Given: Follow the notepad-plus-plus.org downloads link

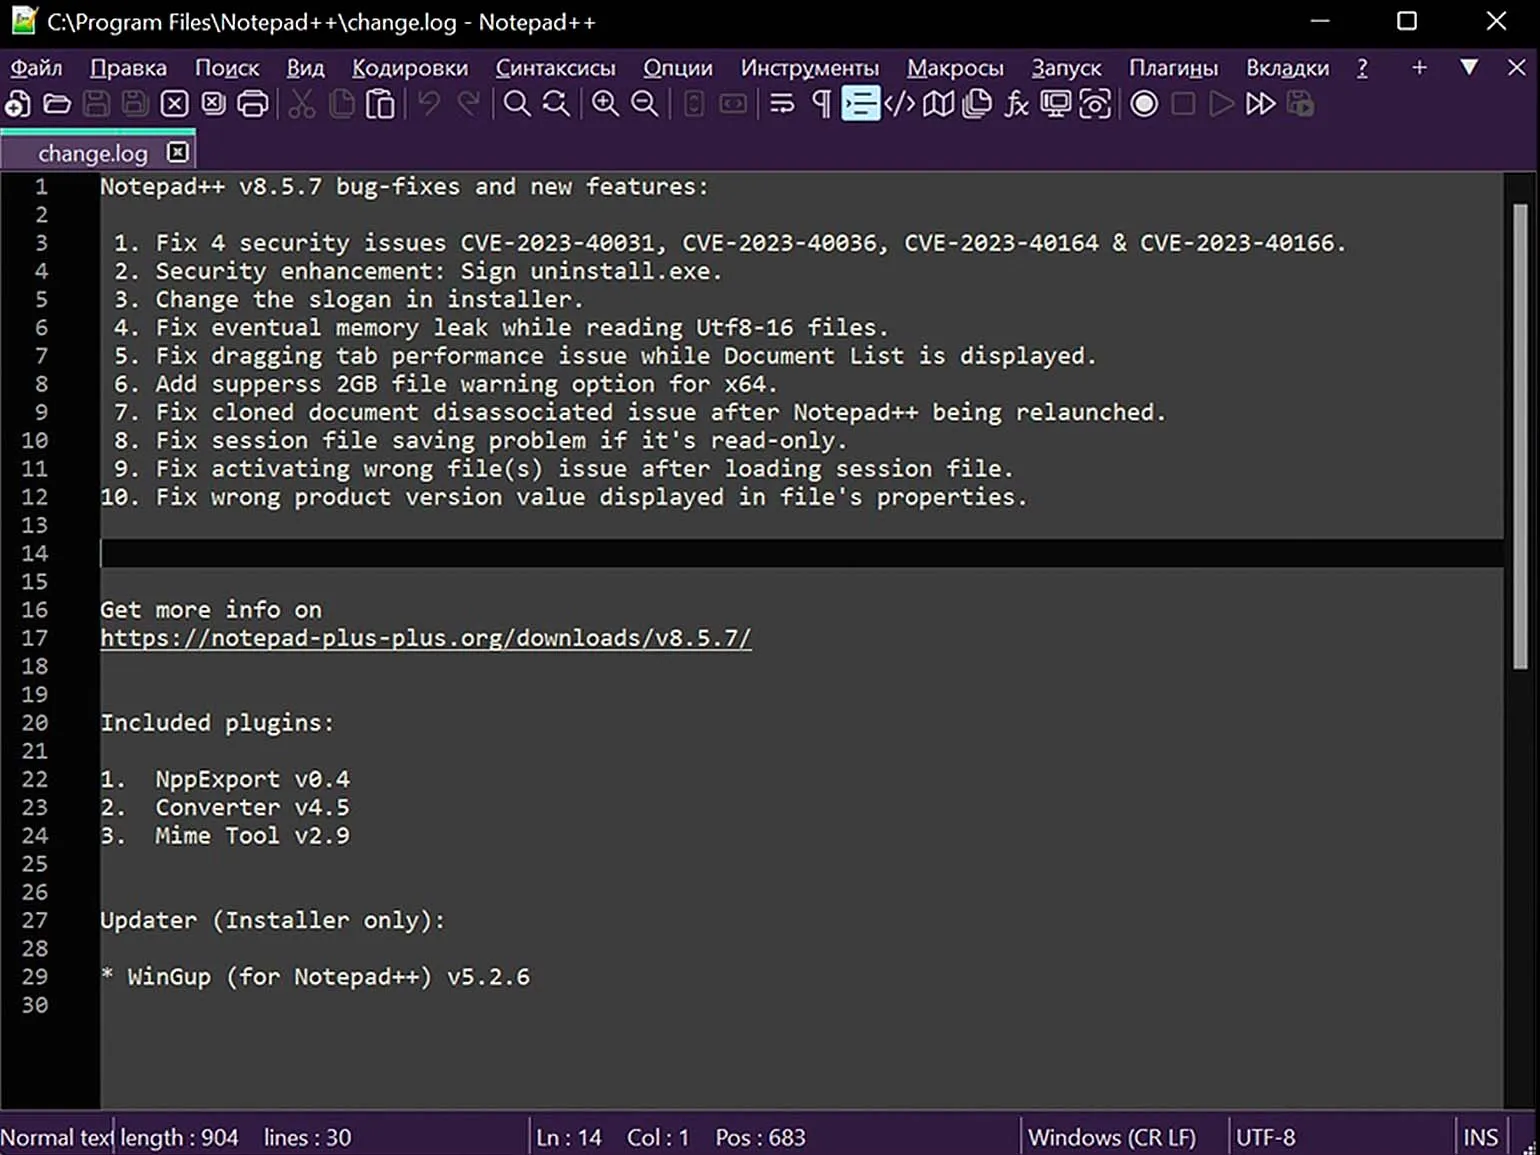Looking at the screenshot, I should (426, 638).
